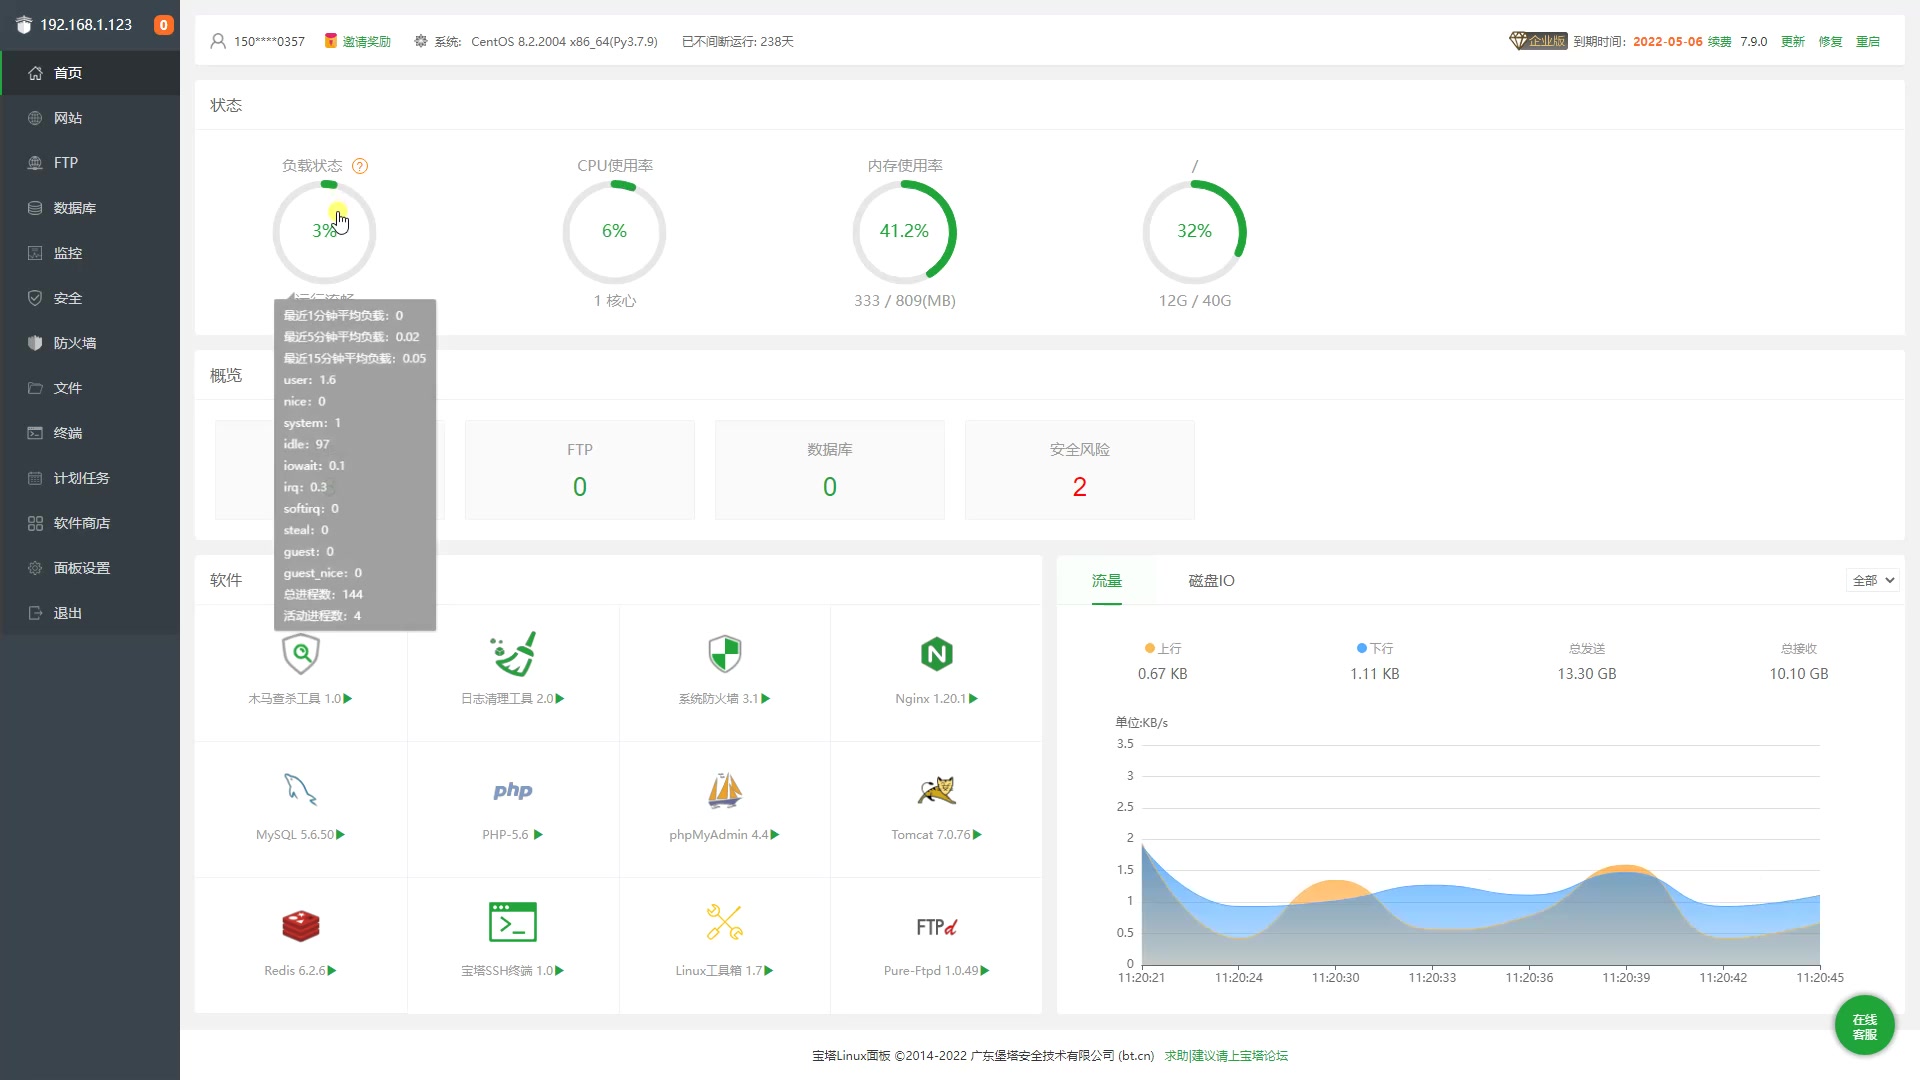The image size is (1920, 1080).
Task: Open the Nginx 1.20.1 software icon
Action: pyautogui.click(x=936, y=655)
